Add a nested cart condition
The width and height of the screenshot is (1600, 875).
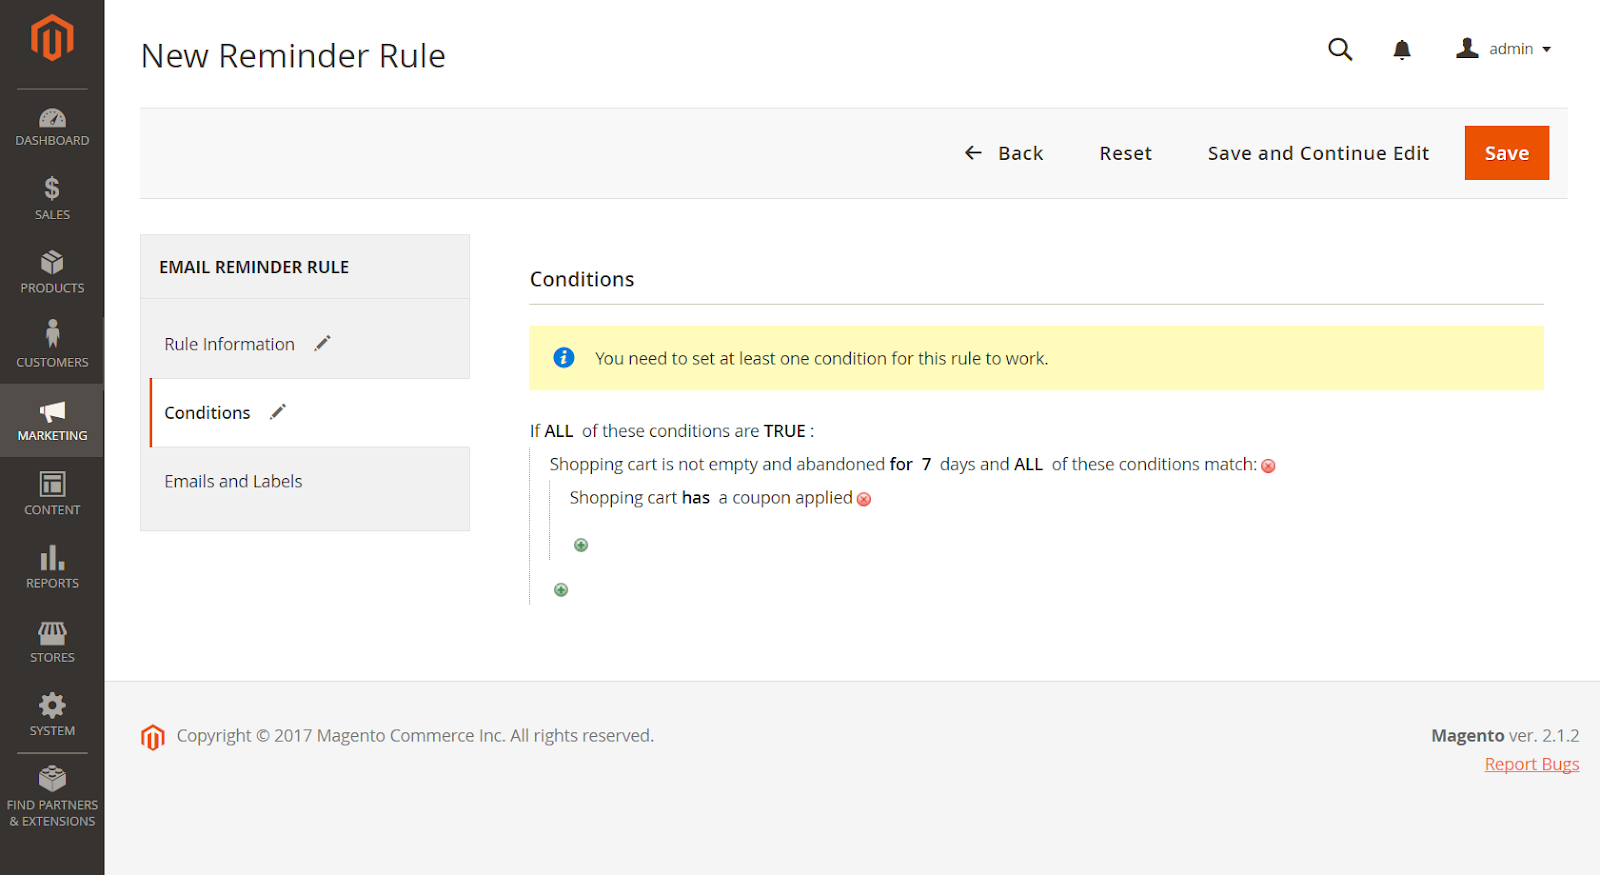[581, 545]
